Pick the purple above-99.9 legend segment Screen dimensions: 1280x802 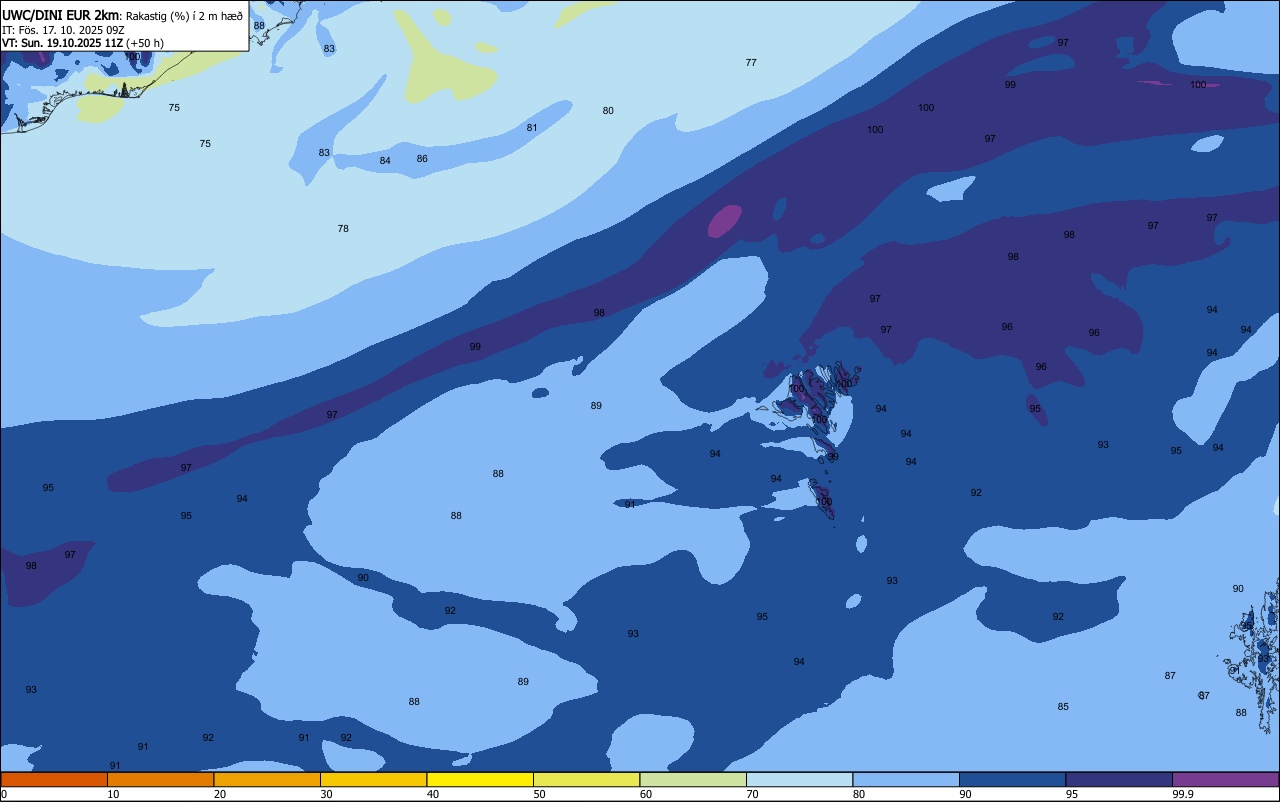pos(1226,779)
